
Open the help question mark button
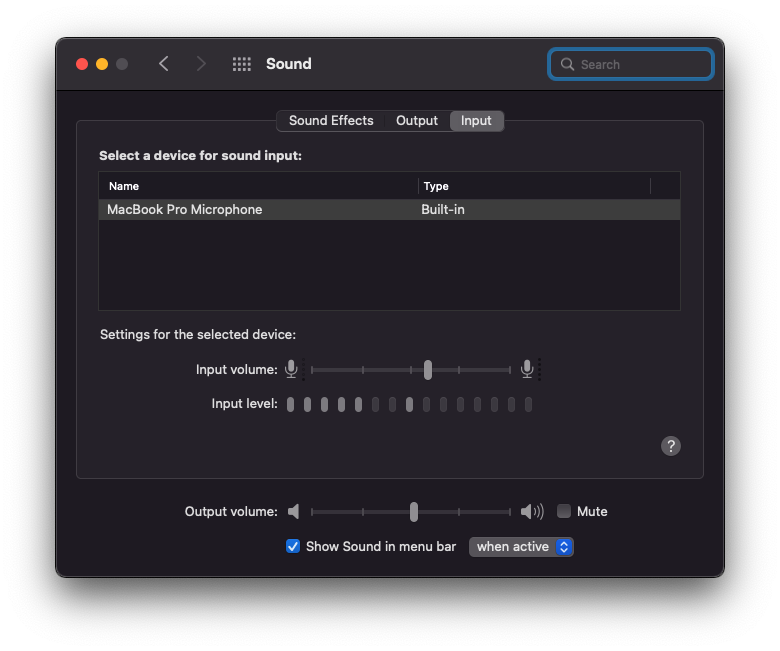[x=671, y=446]
